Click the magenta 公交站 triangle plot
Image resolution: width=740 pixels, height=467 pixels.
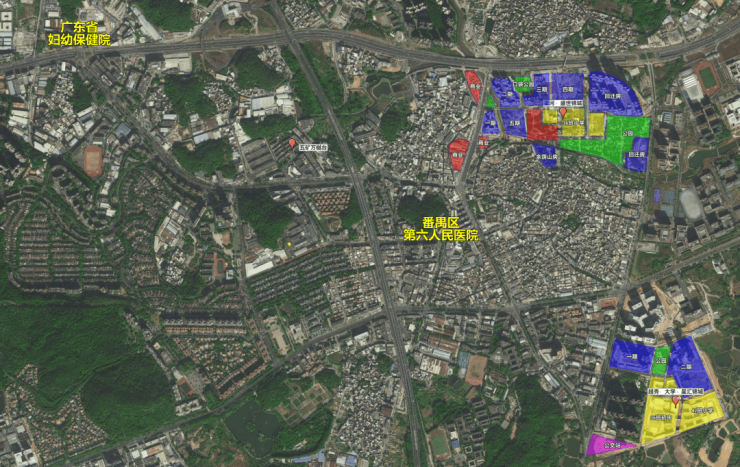click(609, 446)
